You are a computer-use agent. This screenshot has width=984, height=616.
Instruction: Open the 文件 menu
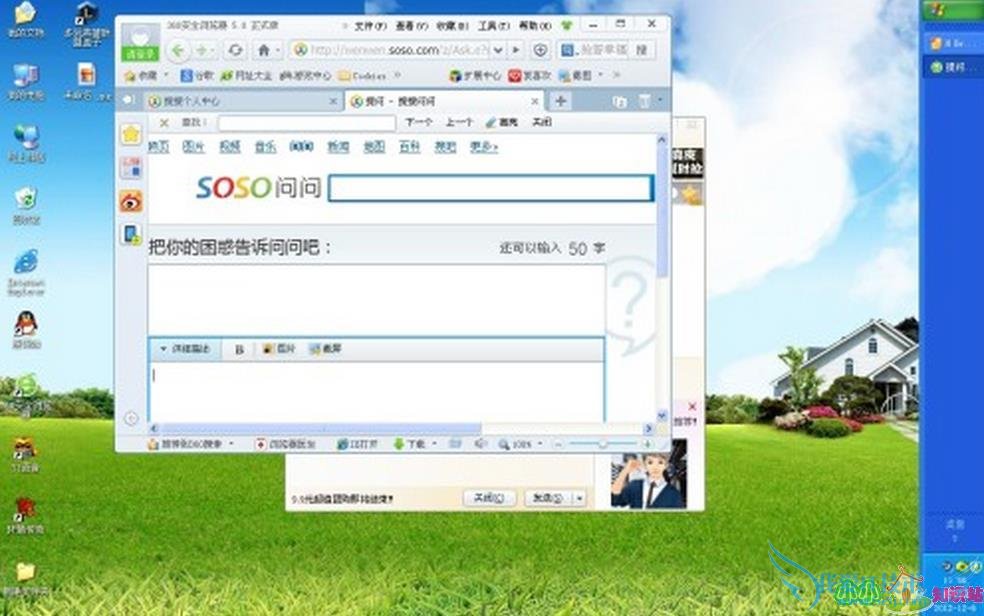coord(370,26)
